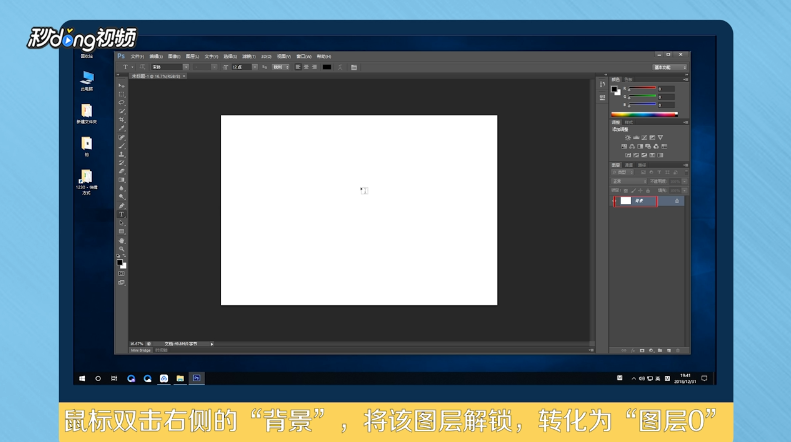Select the Quick Selection tool
Viewport: 791px width, 442px height.
click(x=122, y=112)
